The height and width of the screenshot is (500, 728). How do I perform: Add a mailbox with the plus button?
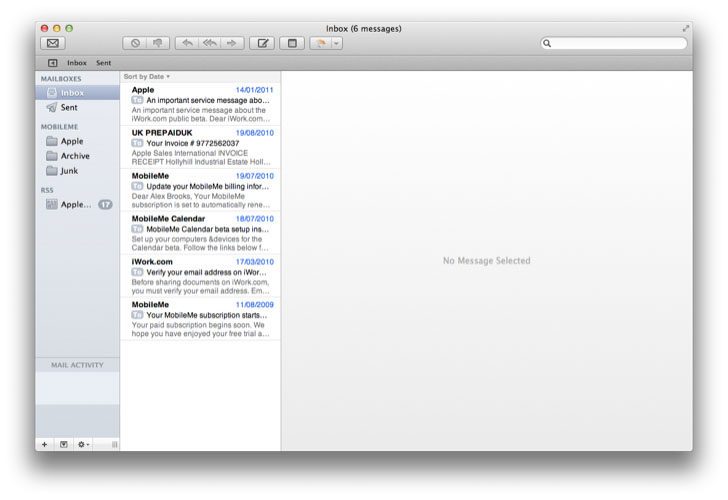tap(45, 444)
